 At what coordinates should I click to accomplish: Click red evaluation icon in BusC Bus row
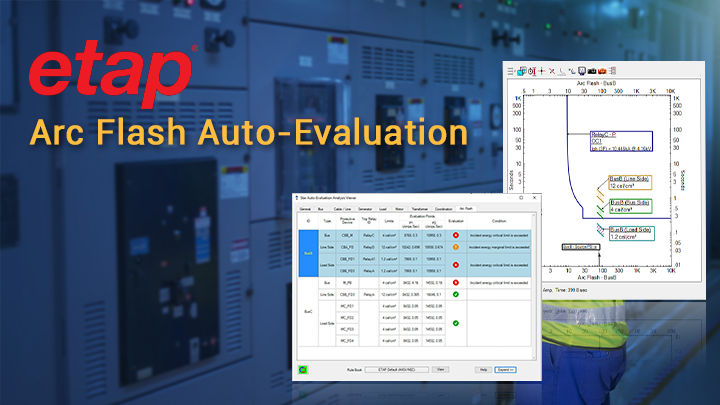point(456,283)
